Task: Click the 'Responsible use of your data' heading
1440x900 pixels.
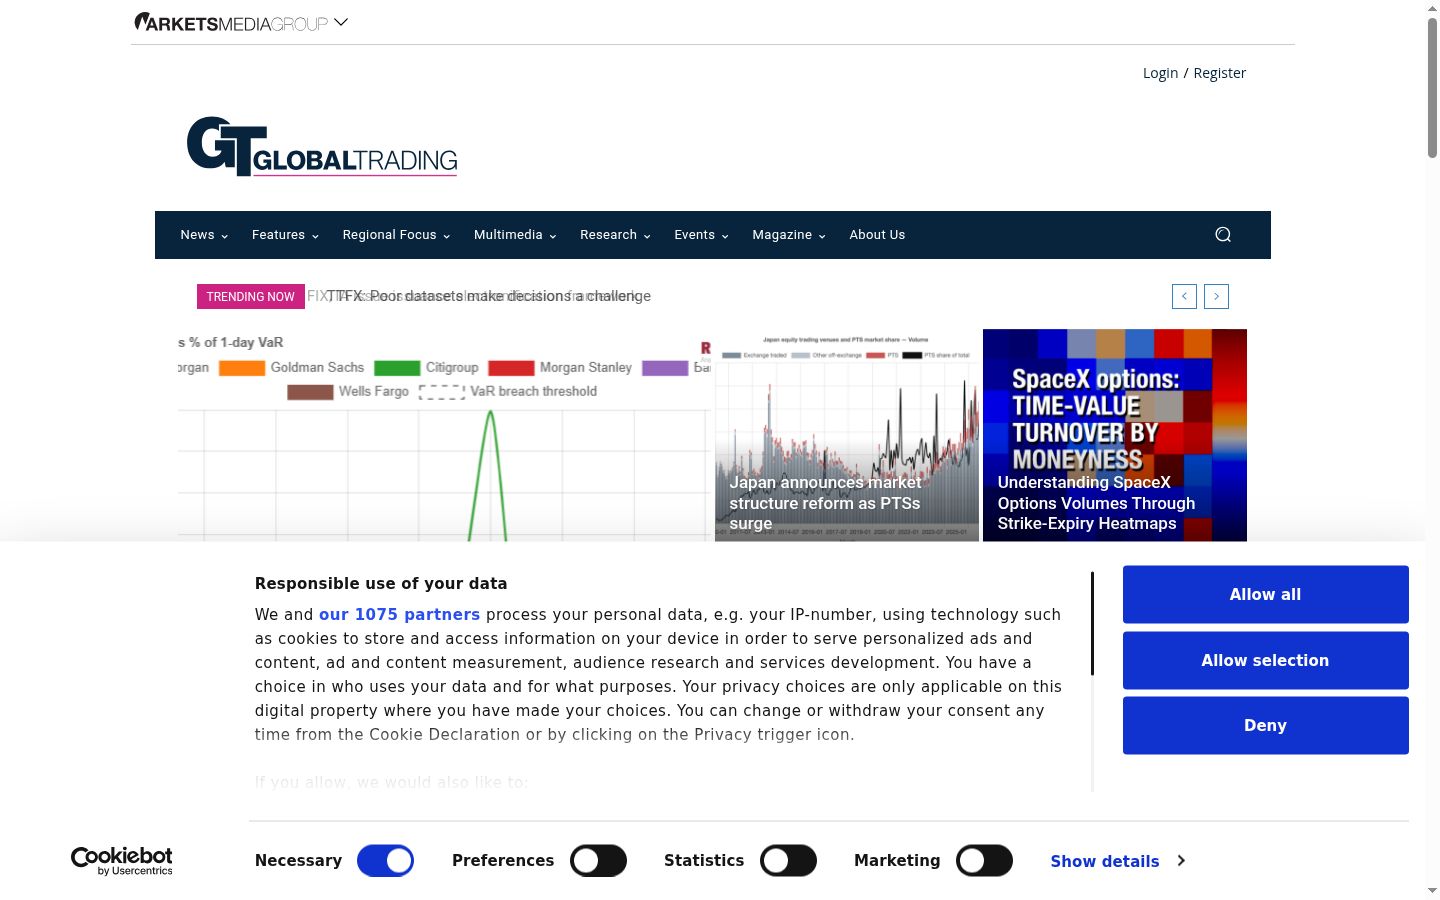Action: [x=381, y=584]
